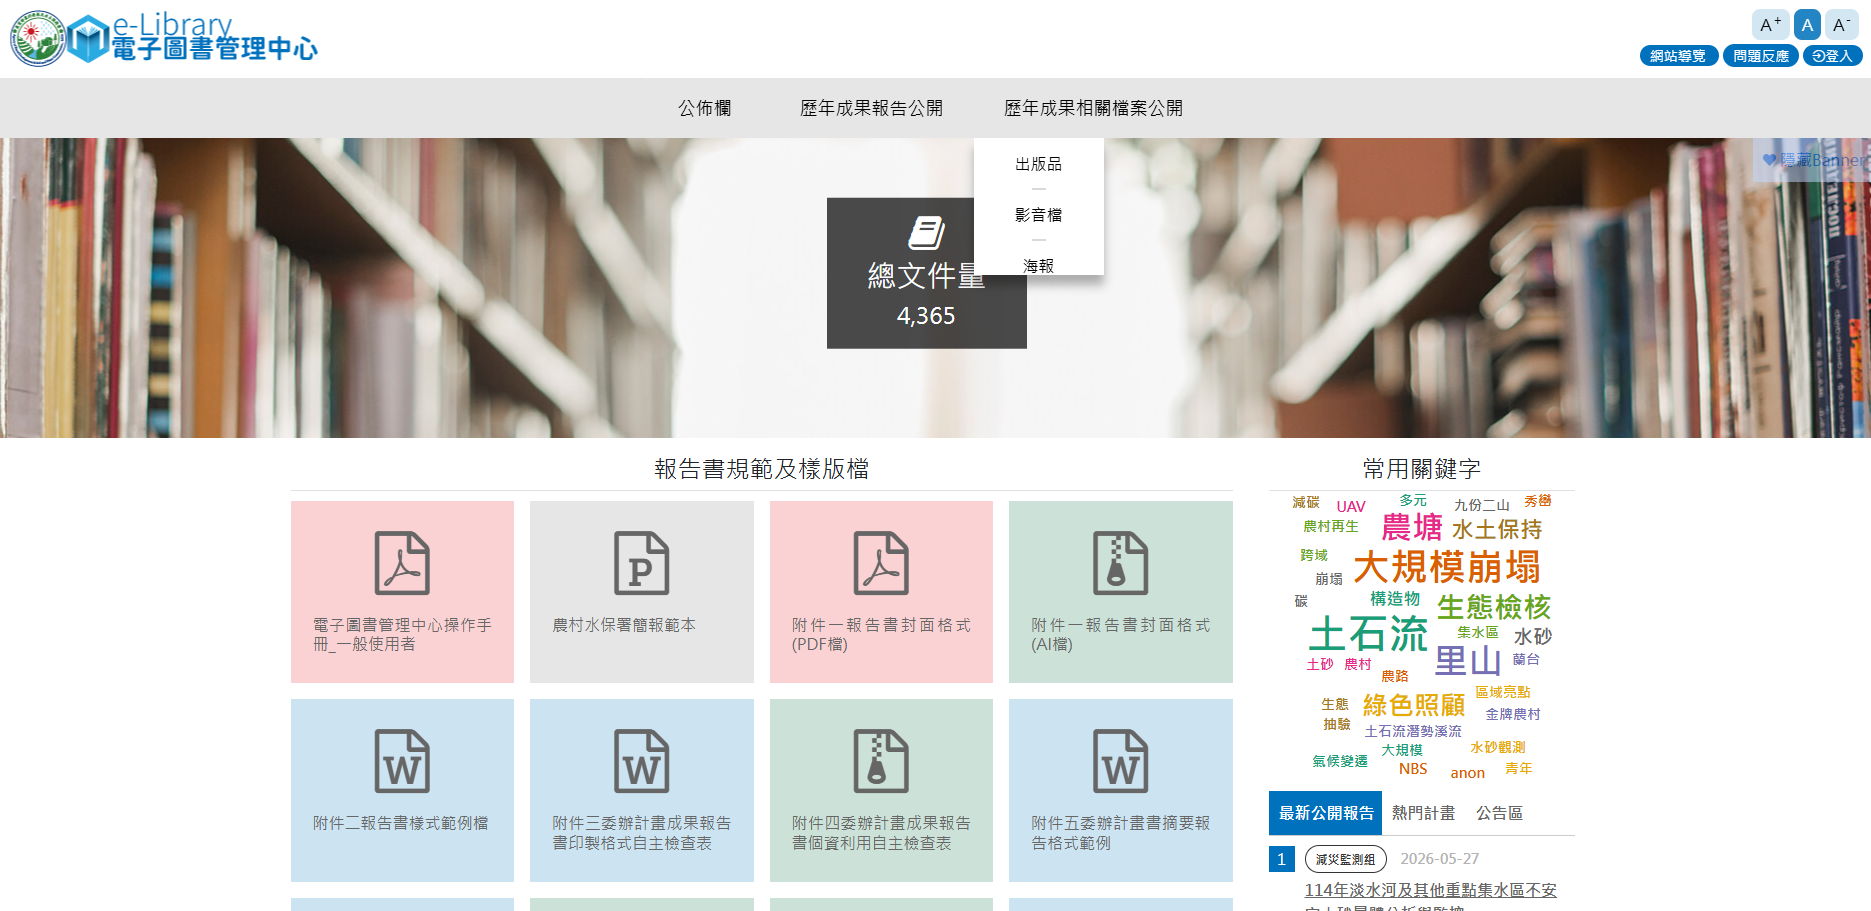Open the 附件二報告書樣式範例檔 link
Viewport: 1871px width, 911px height.
pyautogui.click(x=401, y=823)
